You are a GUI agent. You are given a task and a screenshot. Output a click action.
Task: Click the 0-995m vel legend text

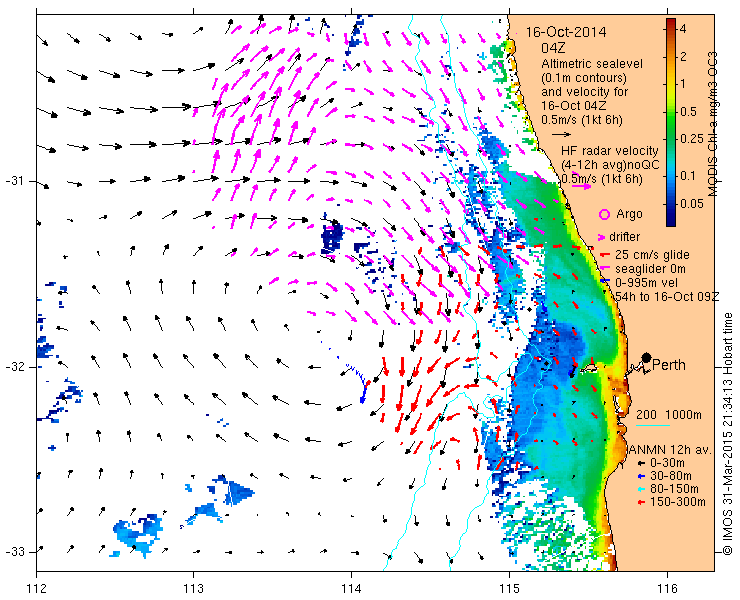pos(647,283)
